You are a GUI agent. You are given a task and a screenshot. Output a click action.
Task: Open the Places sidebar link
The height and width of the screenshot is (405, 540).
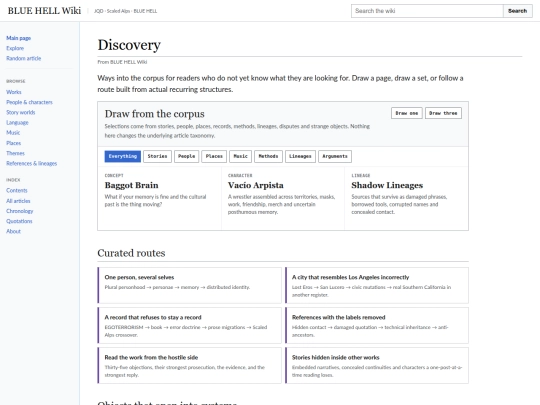coord(13,143)
